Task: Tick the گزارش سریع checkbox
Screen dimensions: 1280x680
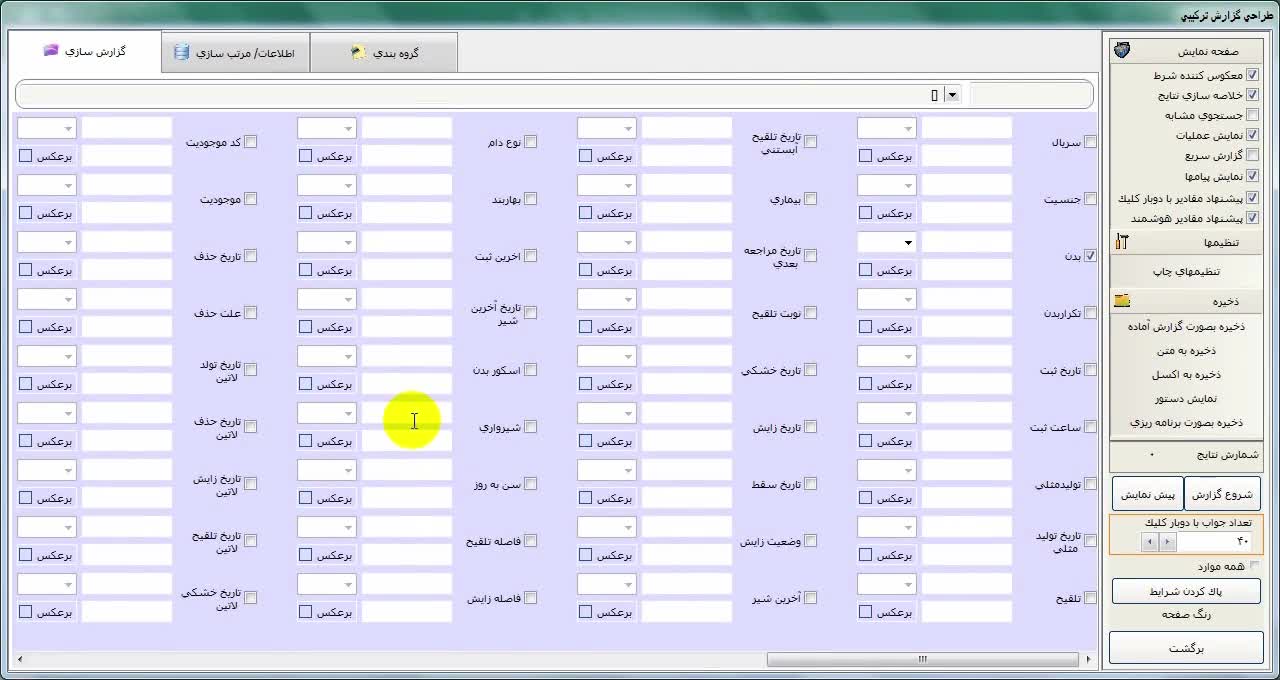Action: (1252, 155)
